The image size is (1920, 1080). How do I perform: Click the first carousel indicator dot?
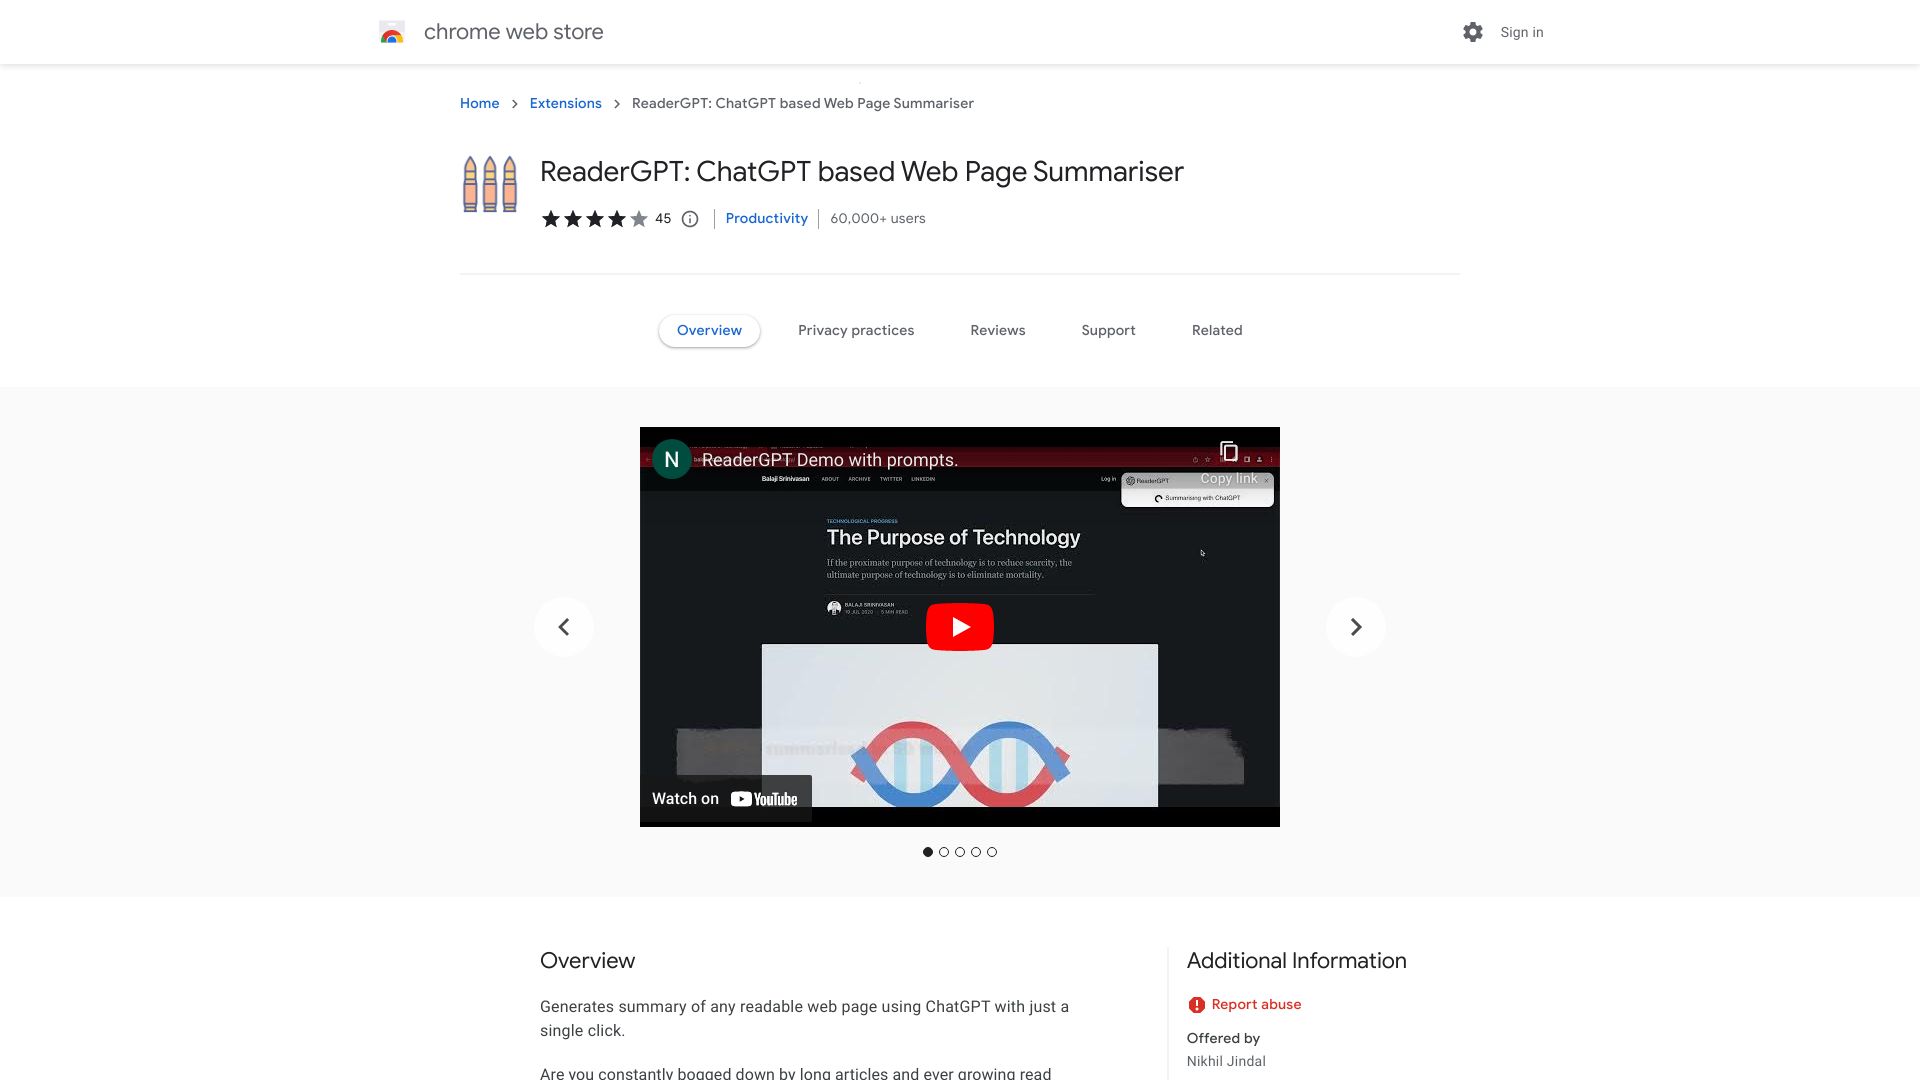click(928, 852)
